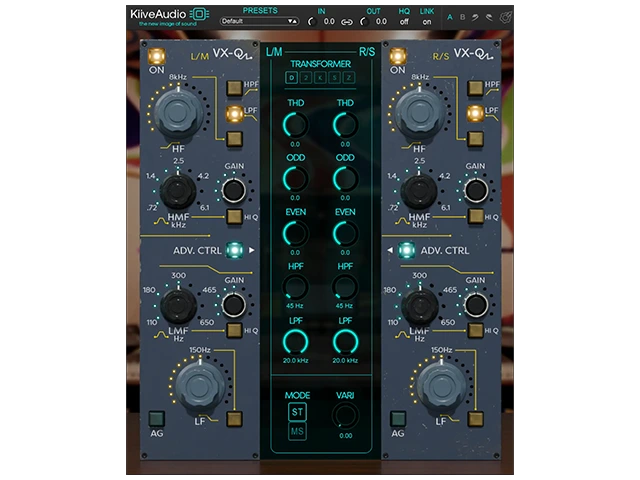The height and width of the screenshot is (480, 640).
Task: Click the R/S HMF frequency knob
Action: pos(418,191)
